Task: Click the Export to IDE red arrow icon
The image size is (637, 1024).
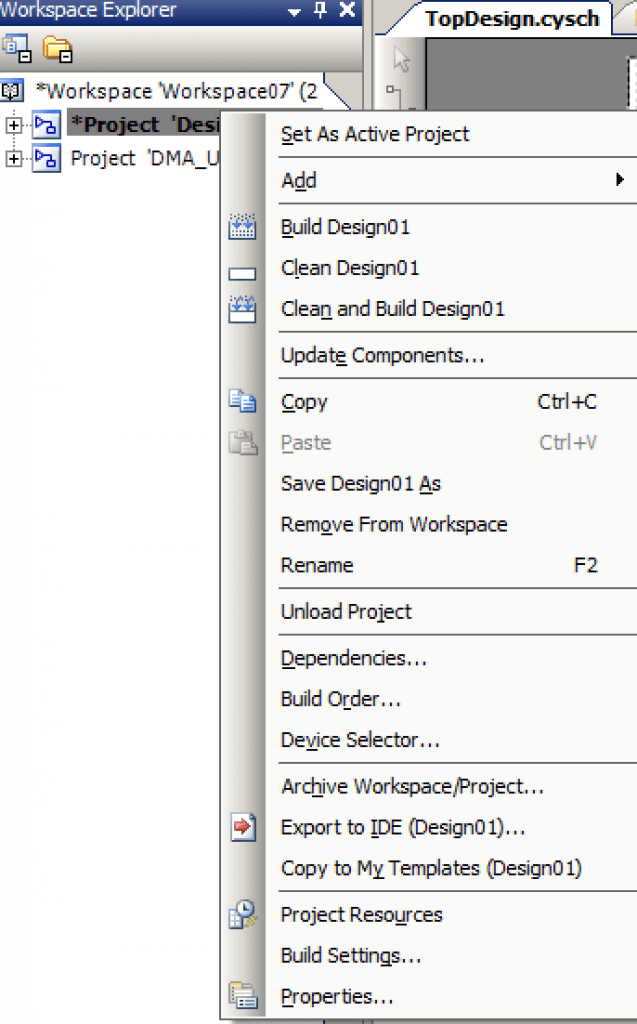Action: pos(243,827)
